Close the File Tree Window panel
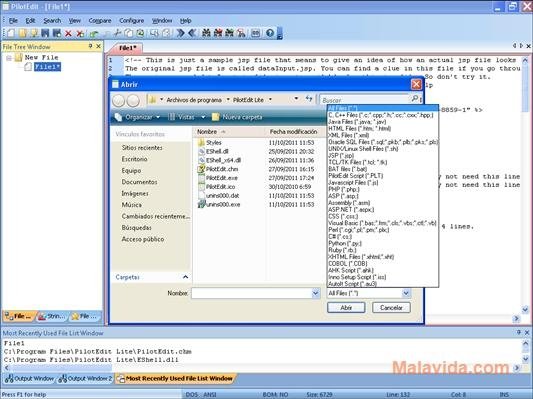The image size is (533, 399). point(98,46)
